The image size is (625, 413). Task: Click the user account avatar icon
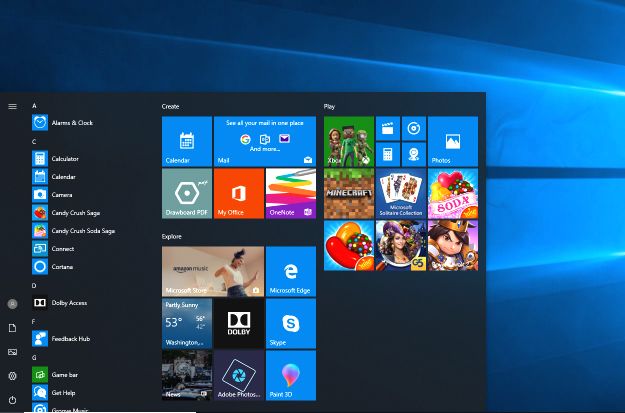(x=12, y=304)
